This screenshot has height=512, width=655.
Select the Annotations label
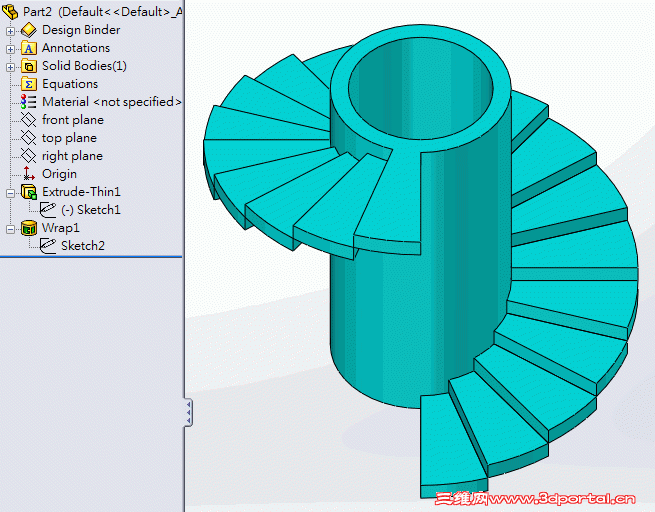(x=76, y=48)
